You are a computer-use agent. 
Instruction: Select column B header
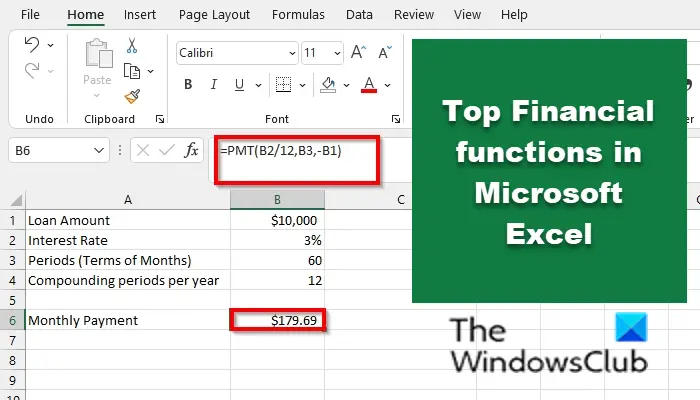[277, 200]
